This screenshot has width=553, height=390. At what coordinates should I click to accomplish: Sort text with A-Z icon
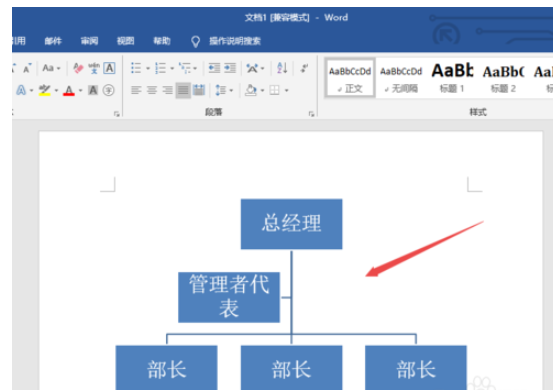click(282, 68)
